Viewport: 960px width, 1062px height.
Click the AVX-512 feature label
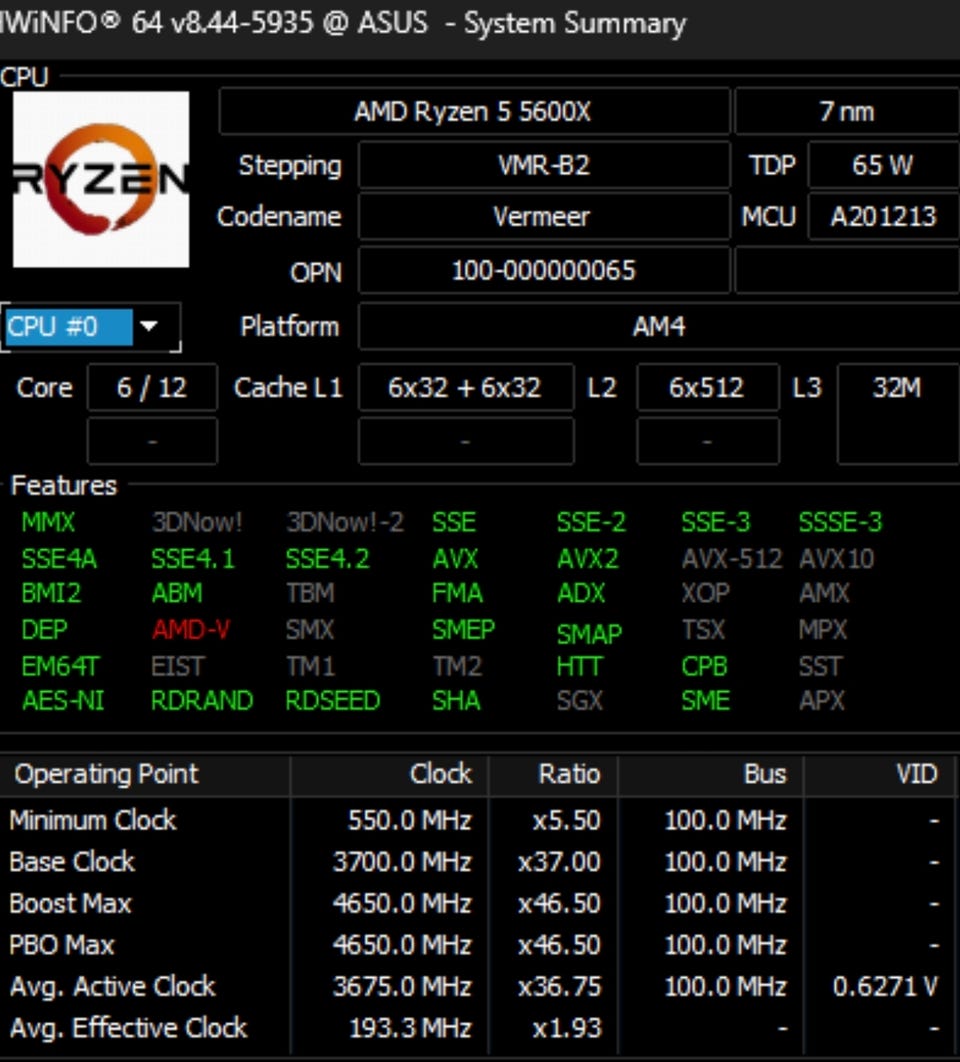pyautogui.click(x=732, y=559)
